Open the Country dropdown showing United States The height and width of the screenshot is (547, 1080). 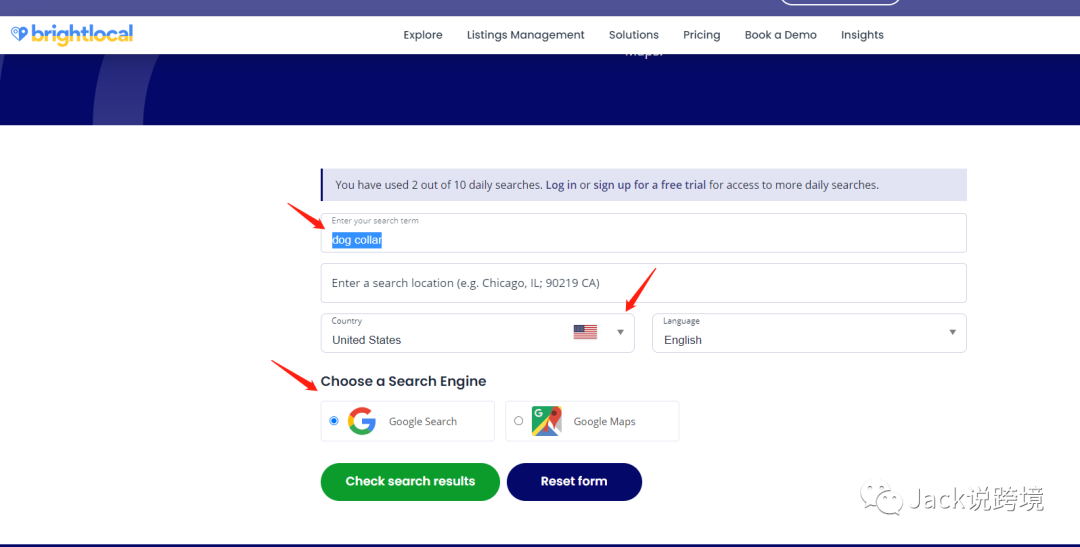(x=477, y=333)
